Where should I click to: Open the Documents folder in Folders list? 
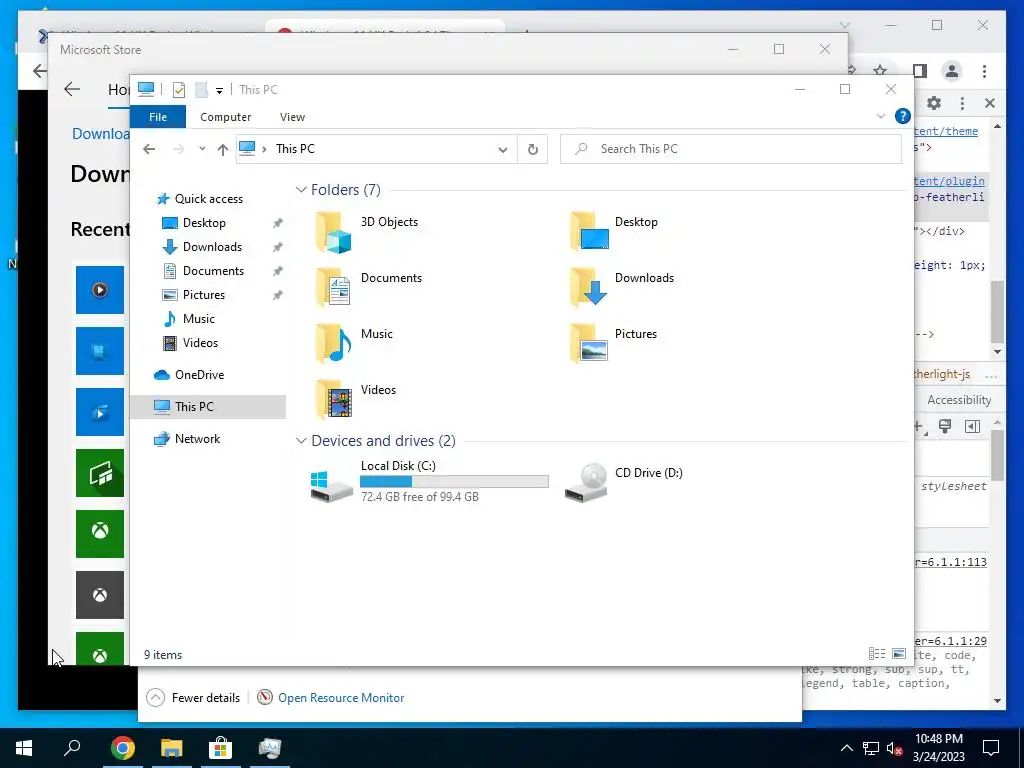(x=369, y=287)
